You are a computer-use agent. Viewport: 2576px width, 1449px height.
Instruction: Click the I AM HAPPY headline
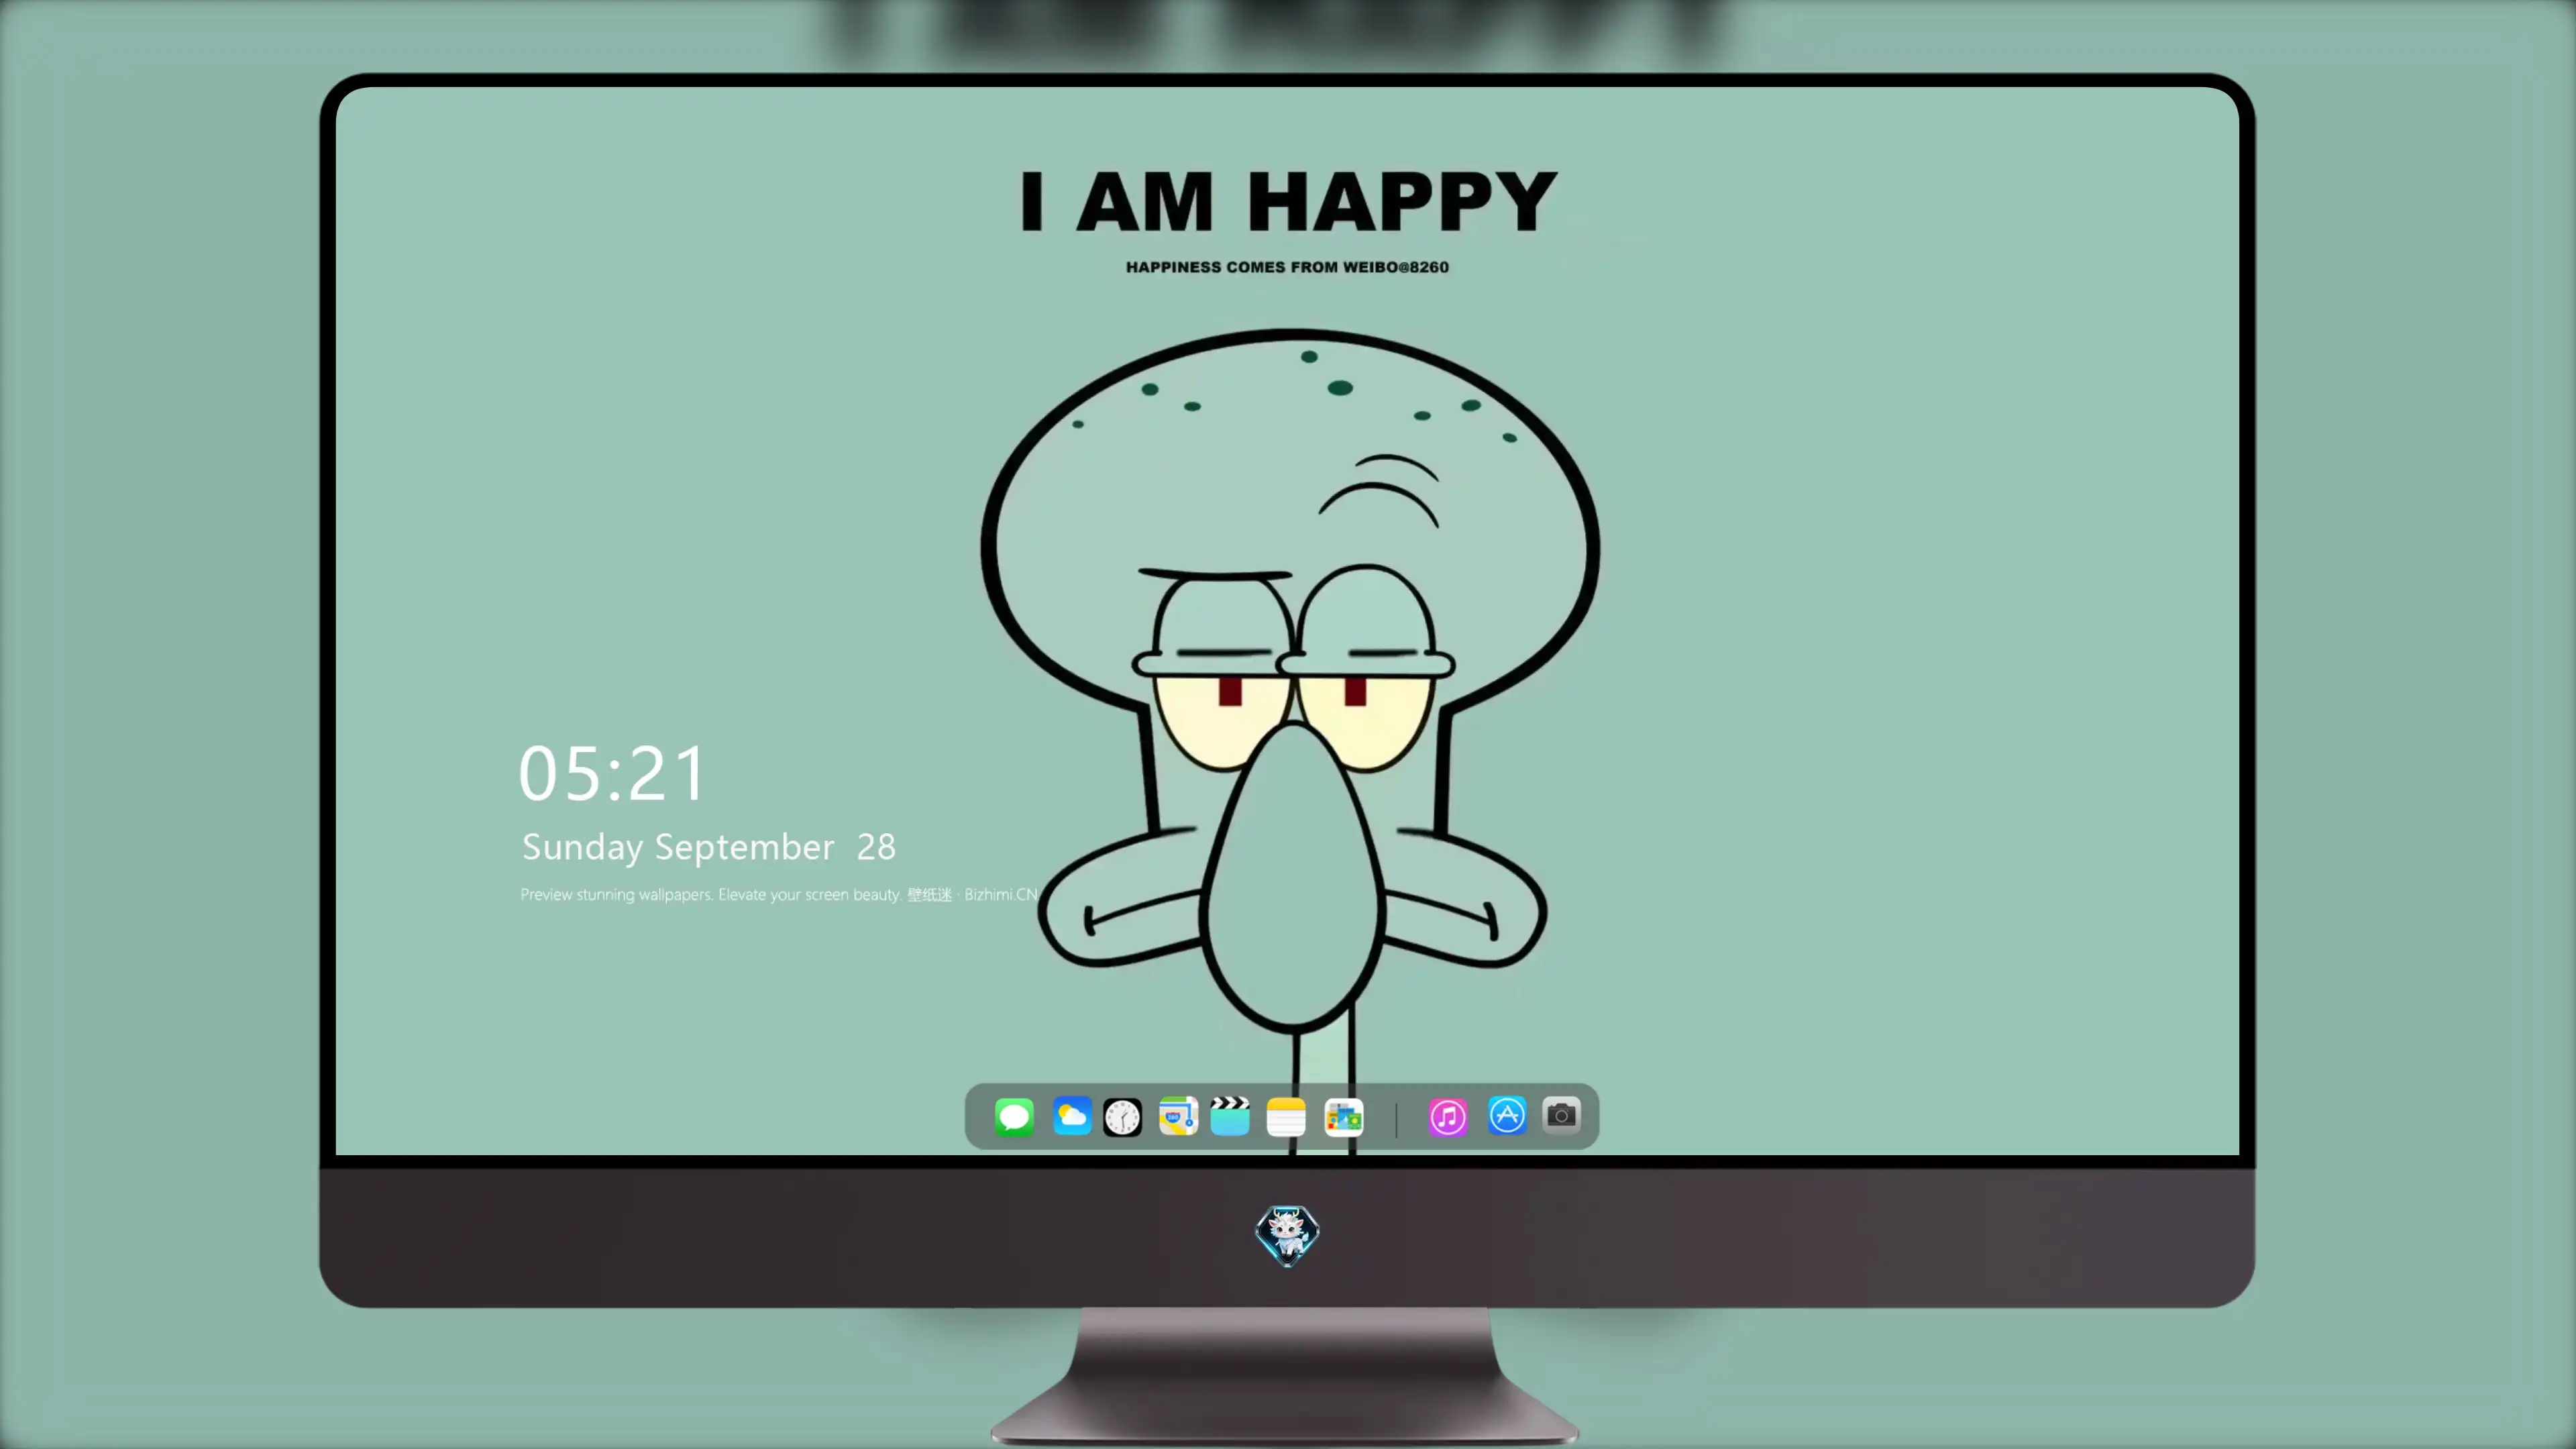tap(1288, 201)
